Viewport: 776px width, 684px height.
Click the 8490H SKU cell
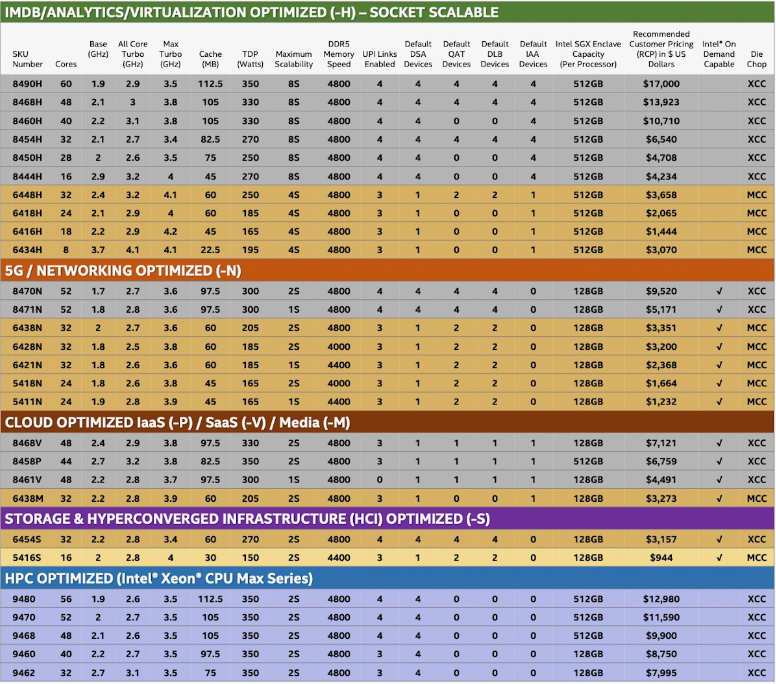click(x=27, y=84)
